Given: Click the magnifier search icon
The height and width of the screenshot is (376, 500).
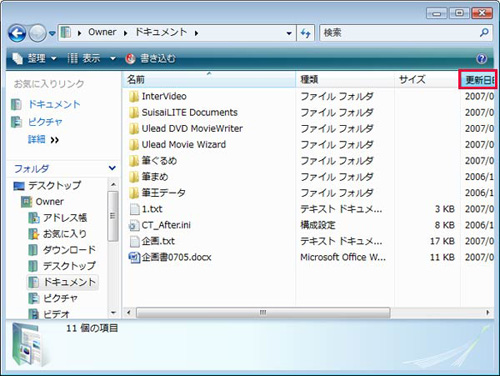Looking at the screenshot, I should tap(484, 32).
